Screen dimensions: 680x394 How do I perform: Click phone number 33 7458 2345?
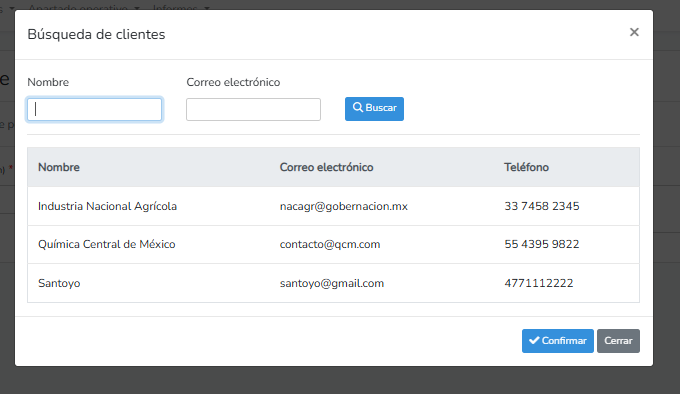click(542, 206)
